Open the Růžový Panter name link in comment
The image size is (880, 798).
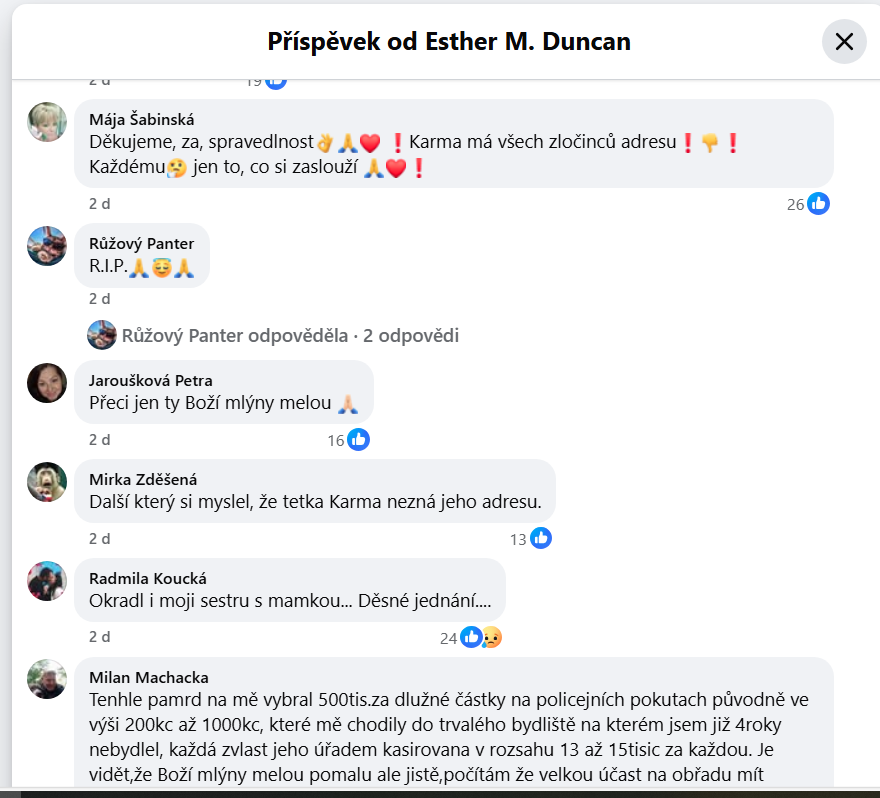tap(141, 244)
